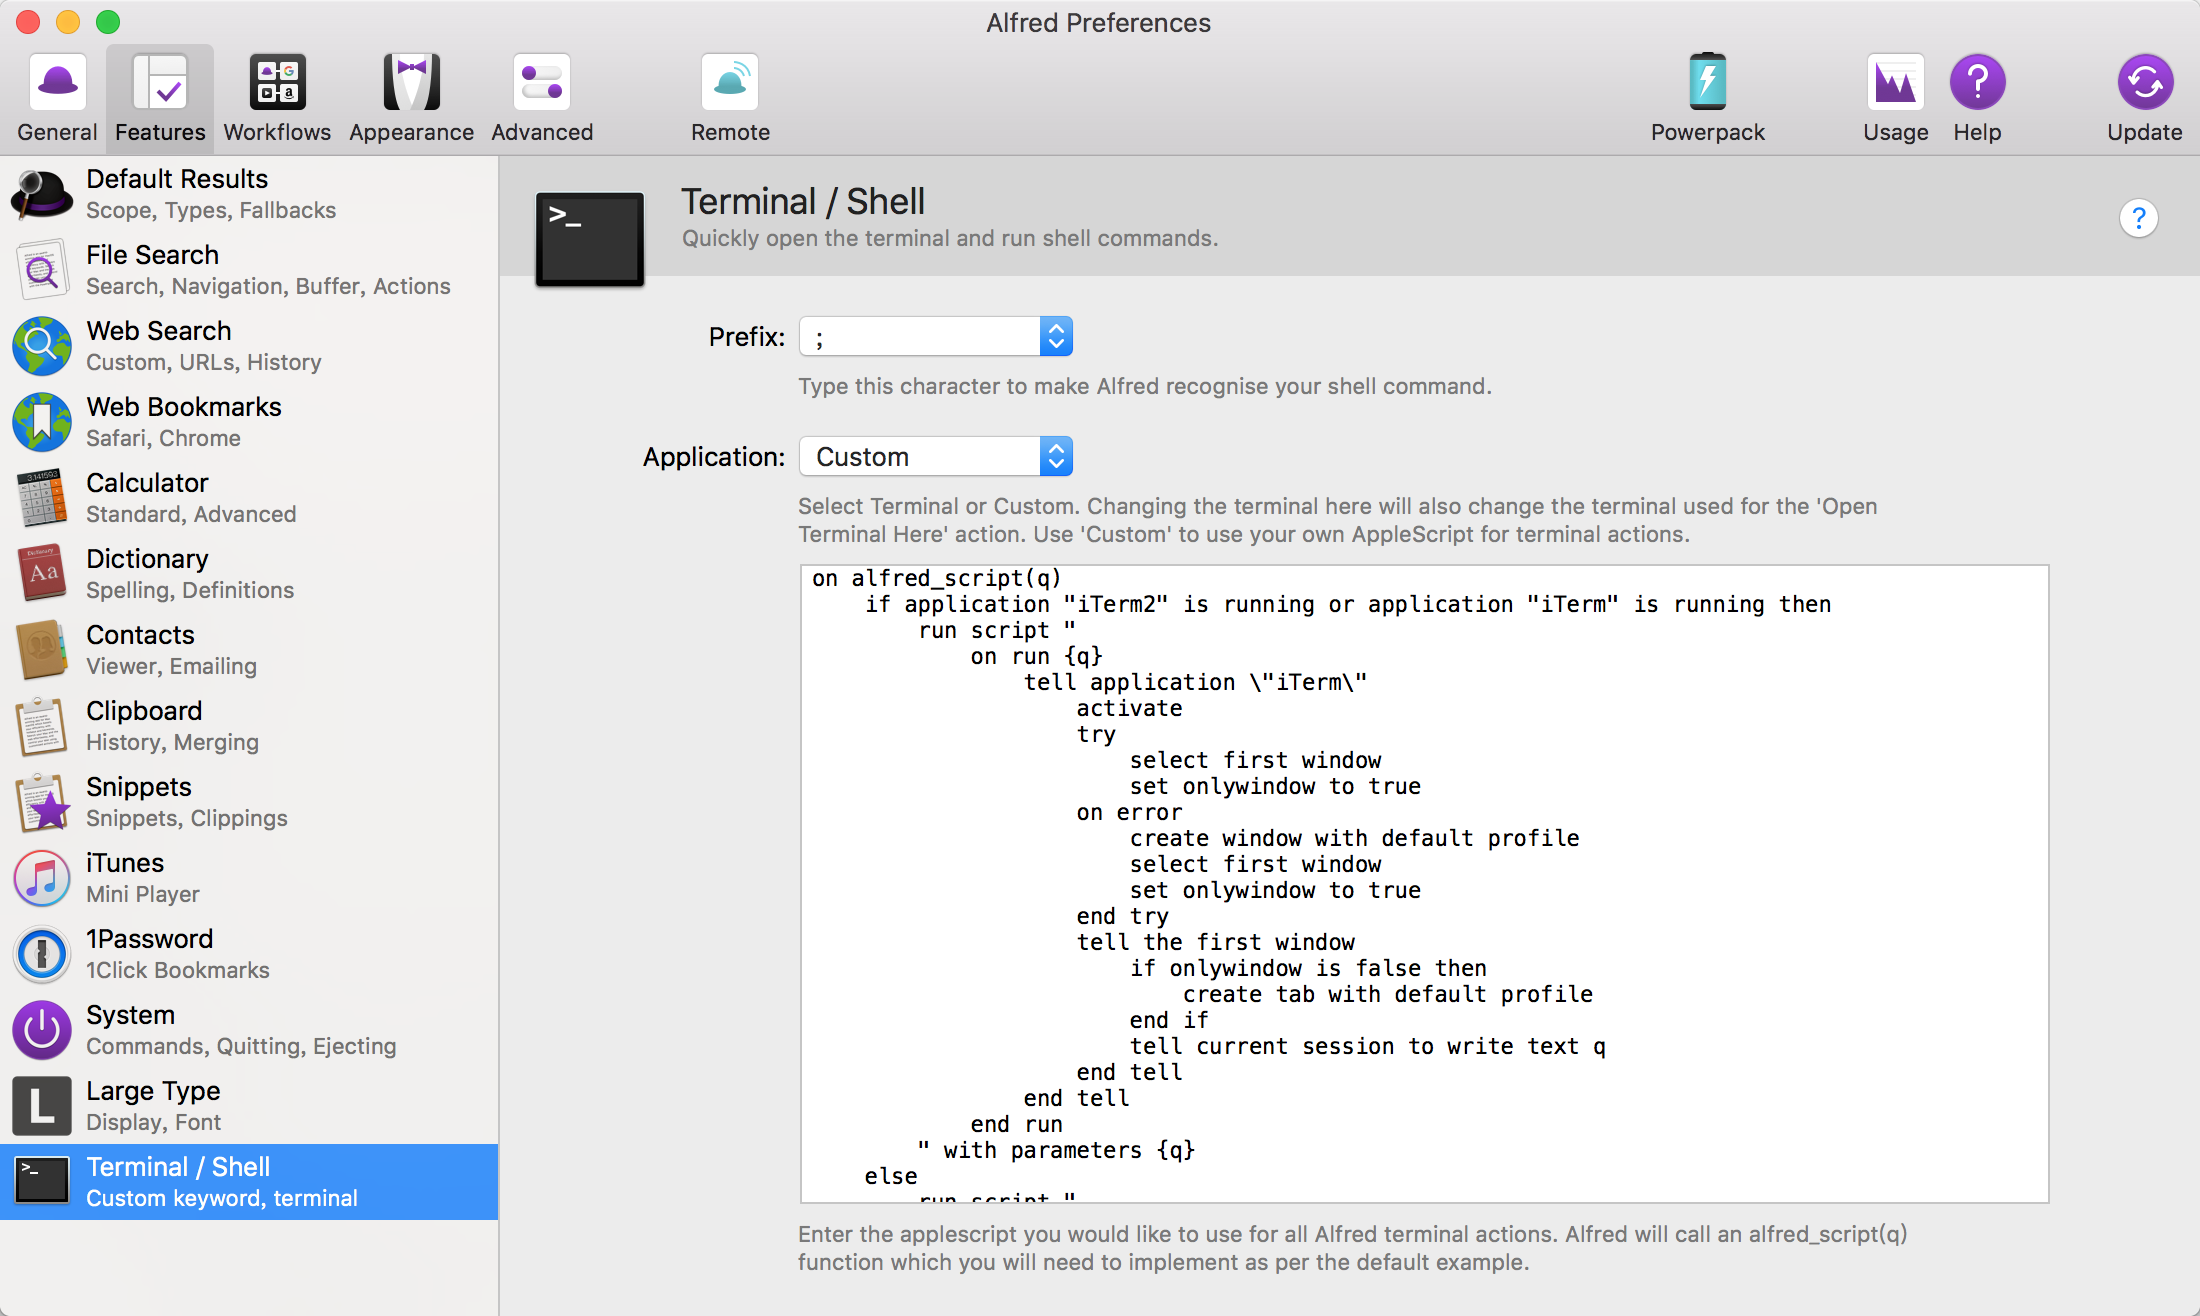Open Alfred Remote settings
Image resolution: width=2200 pixels, height=1316 pixels.
click(730, 98)
